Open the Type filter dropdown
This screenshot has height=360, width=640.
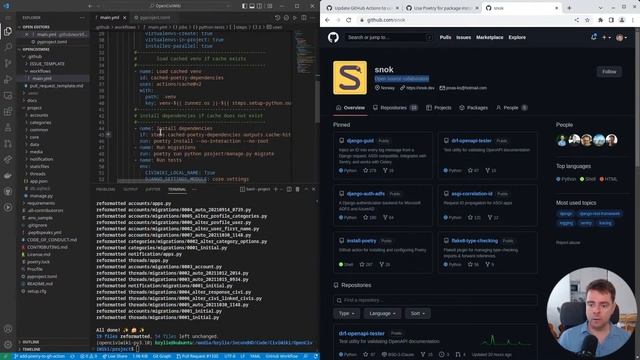pos(347,313)
